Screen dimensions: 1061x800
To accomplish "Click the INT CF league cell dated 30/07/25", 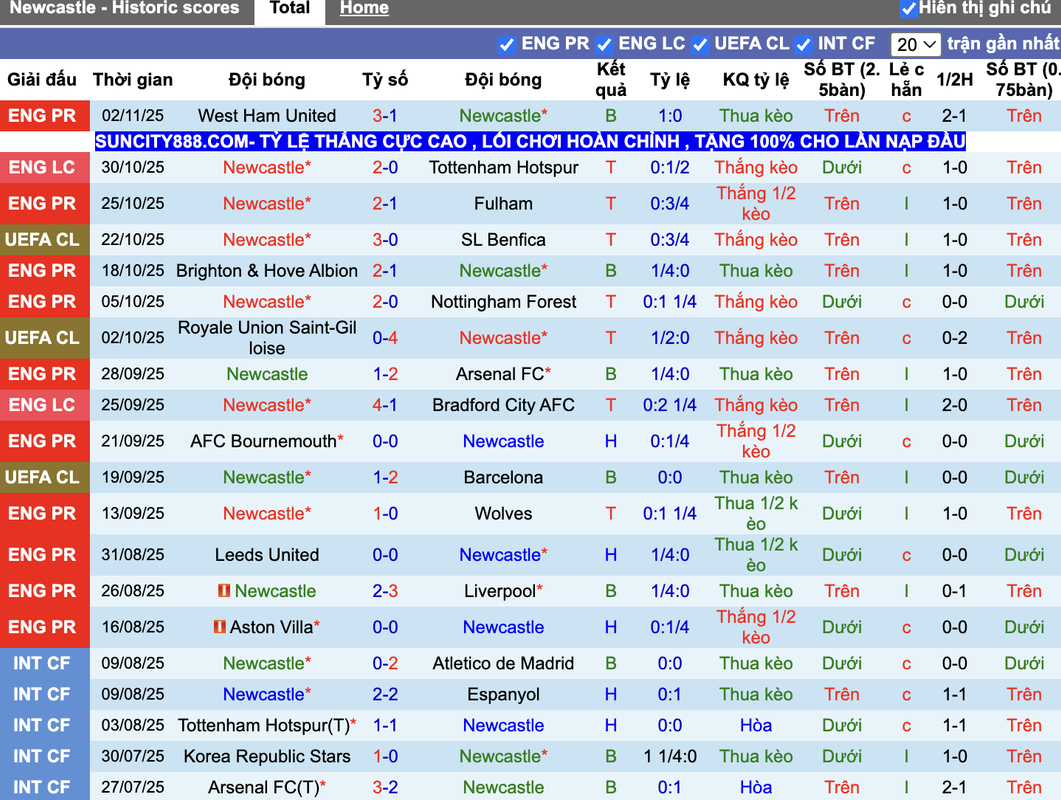I will pos(45,756).
